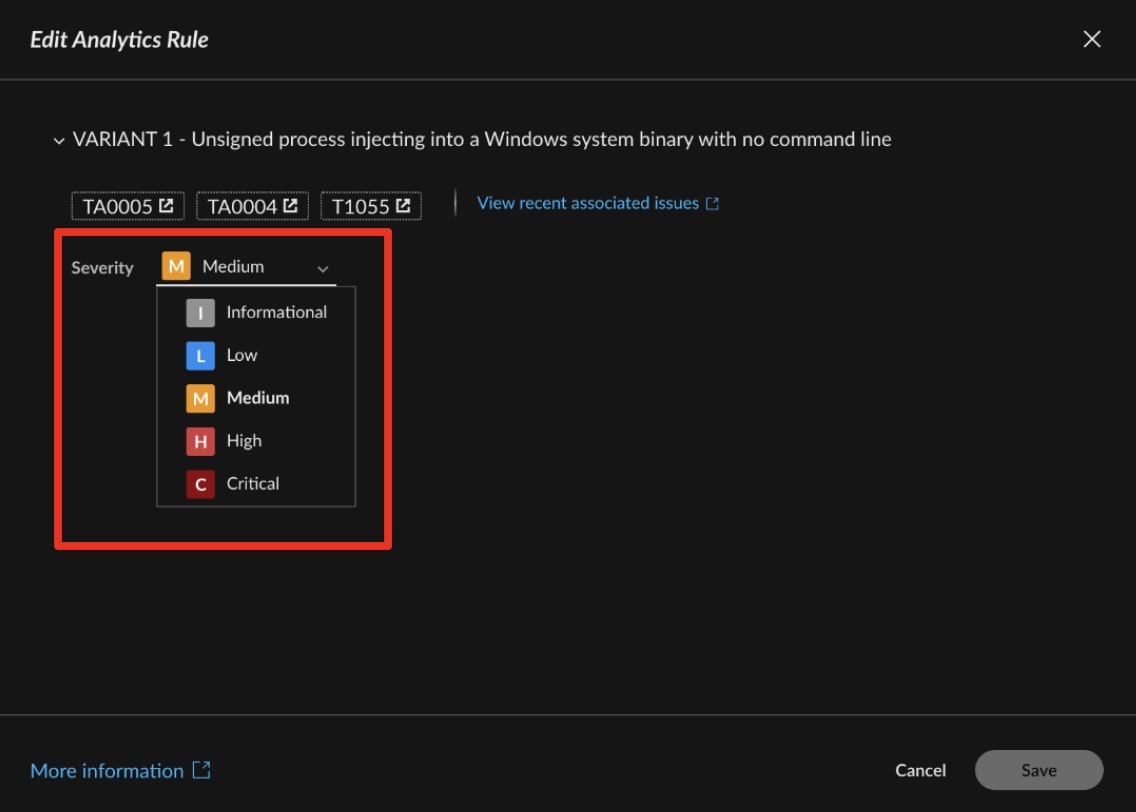
Task: Open the More information external link icon
Action: (x=203, y=770)
